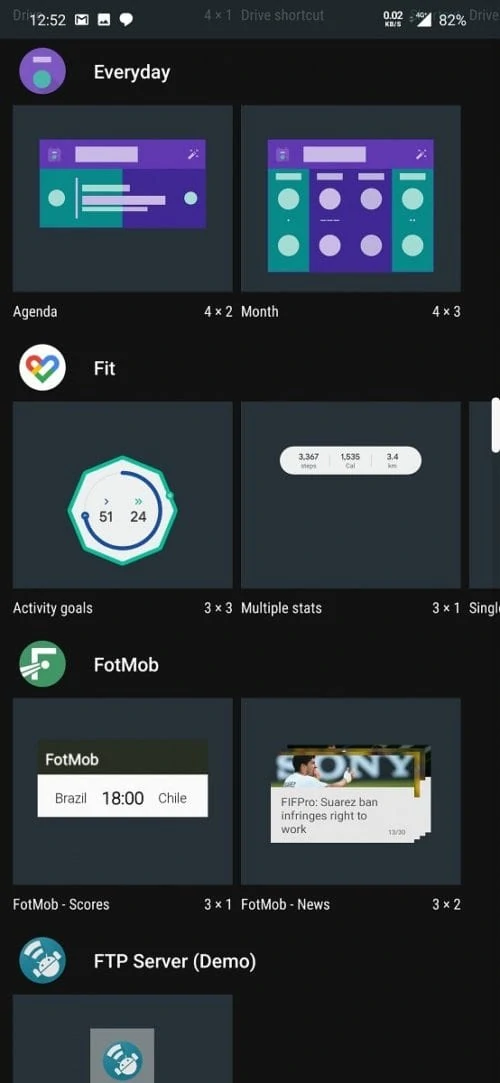Choose the Fit Activity goals widget
This screenshot has height=1083, width=500.
(x=122, y=495)
